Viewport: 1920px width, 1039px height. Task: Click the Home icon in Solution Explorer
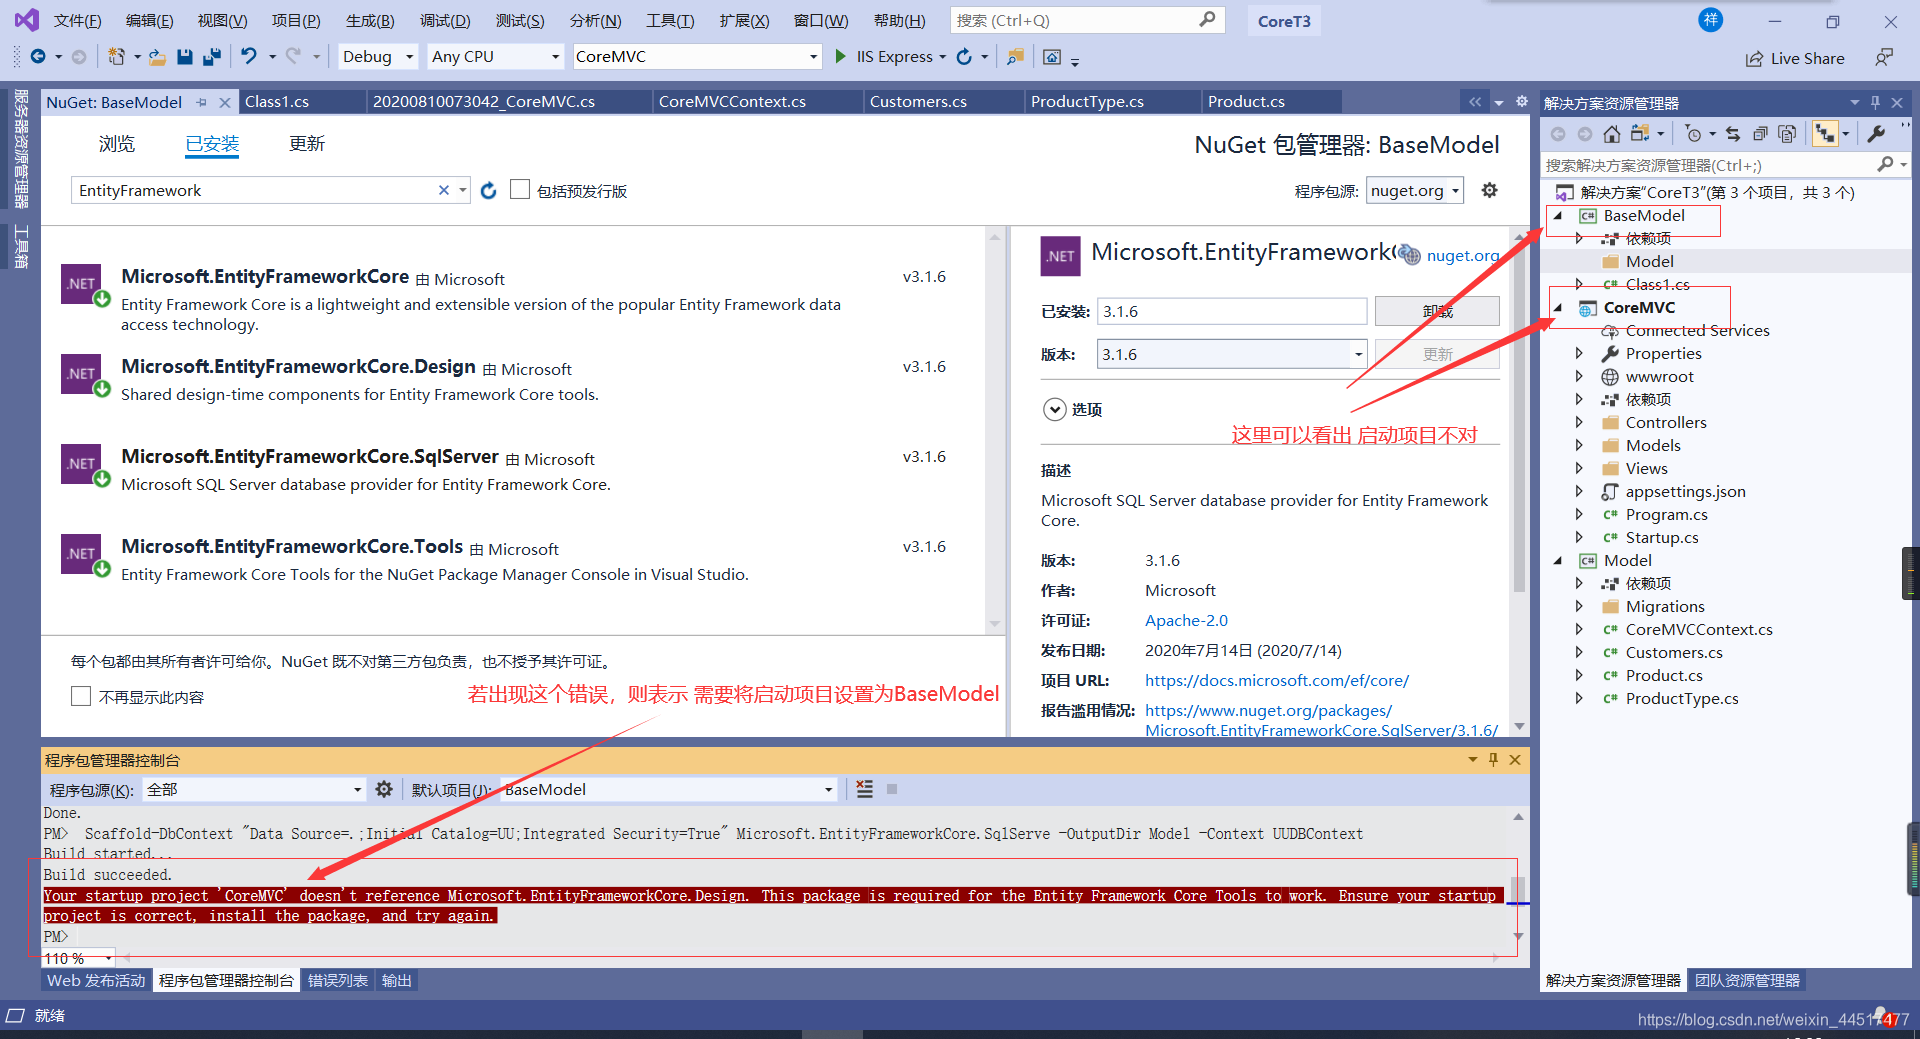[x=1611, y=134]
